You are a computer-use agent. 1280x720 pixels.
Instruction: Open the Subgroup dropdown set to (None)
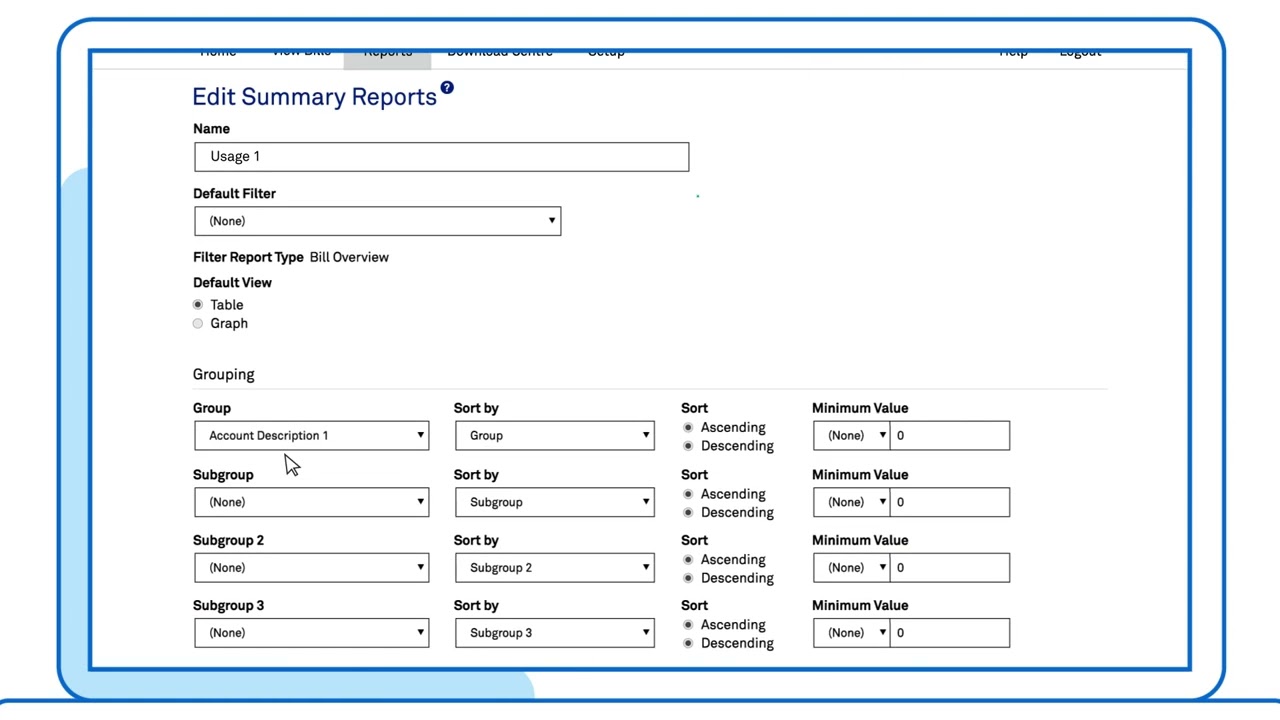point(311,502)
